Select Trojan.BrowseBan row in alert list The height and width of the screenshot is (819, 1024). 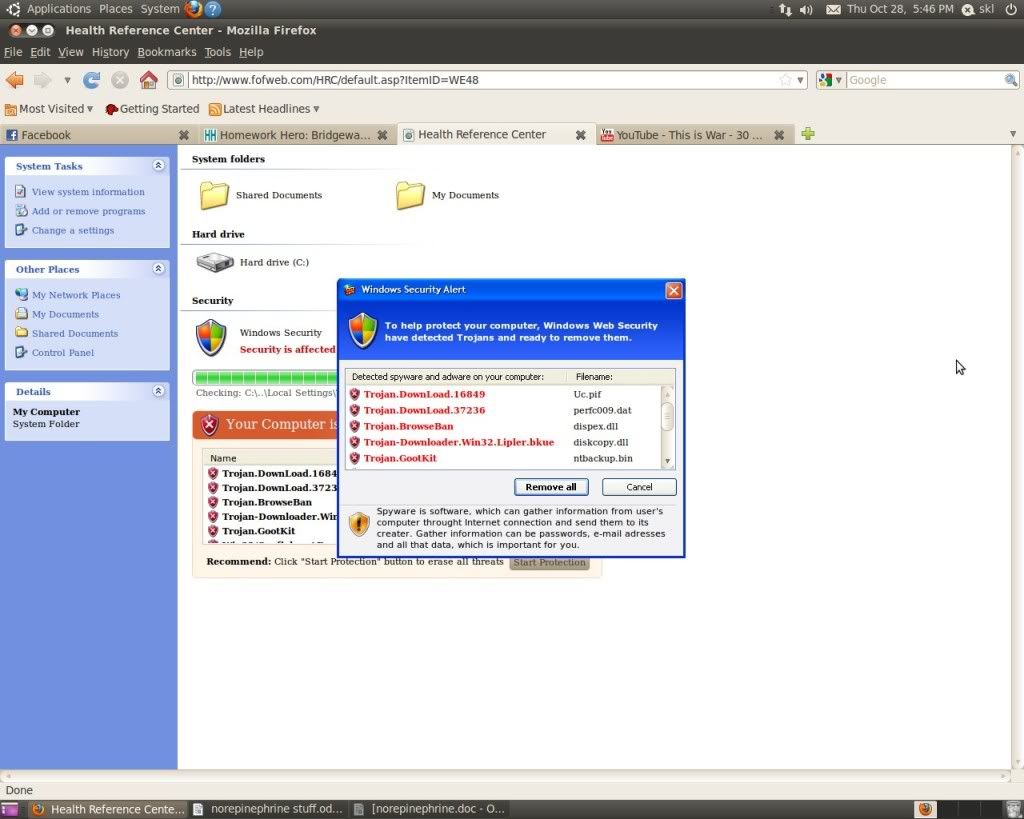click(504, 426)
